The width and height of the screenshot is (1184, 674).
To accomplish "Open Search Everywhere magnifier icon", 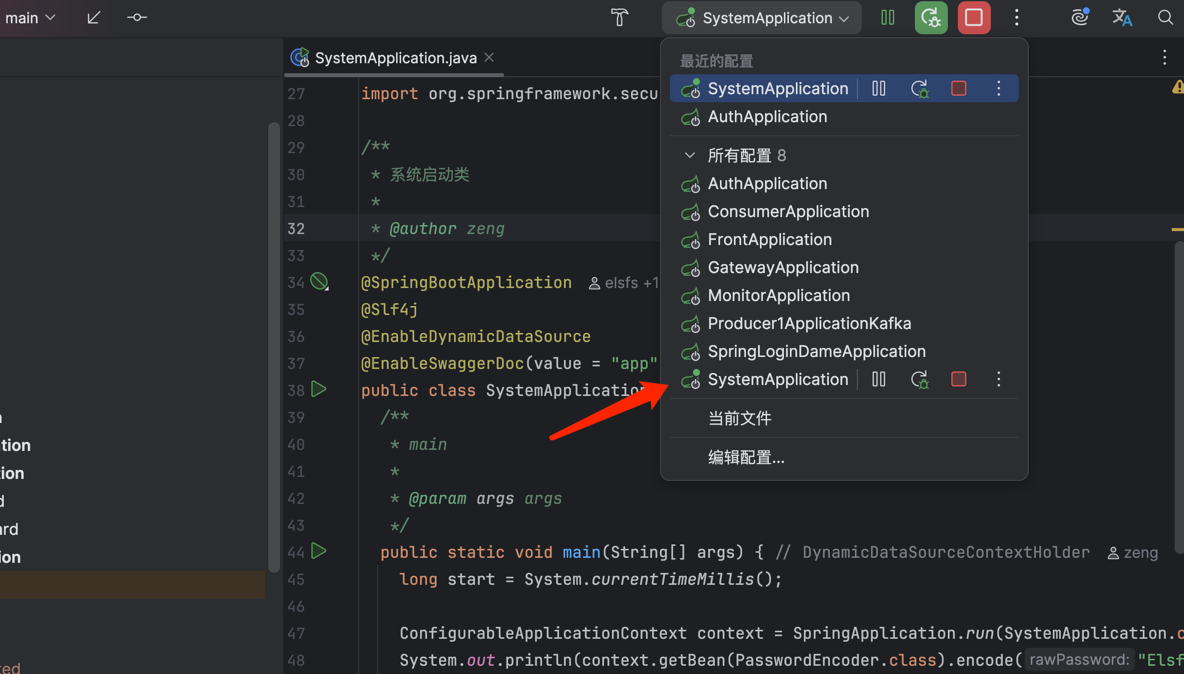I will click(x=1165, y=17).
